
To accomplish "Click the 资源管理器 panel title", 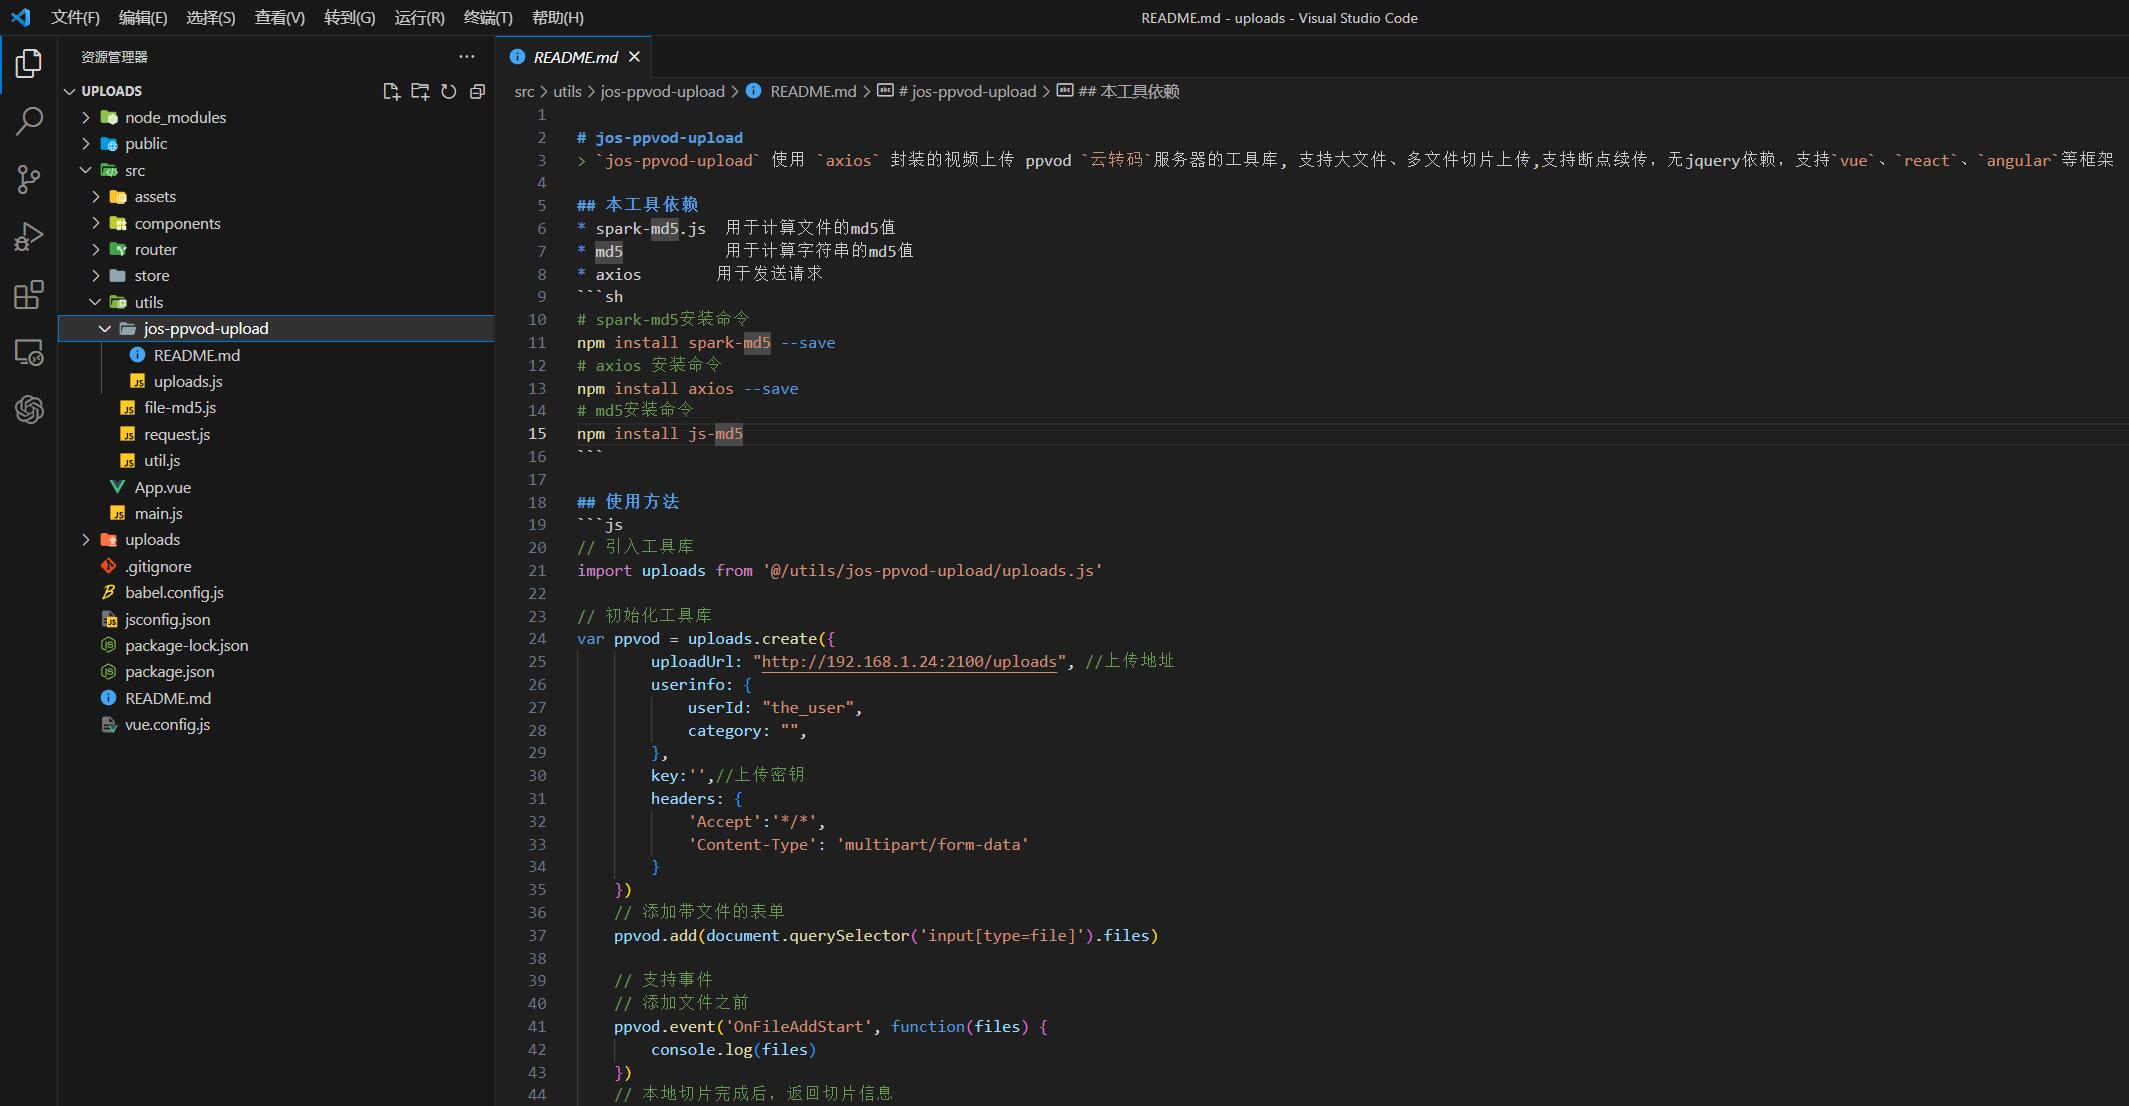I will tap(114, 57).
